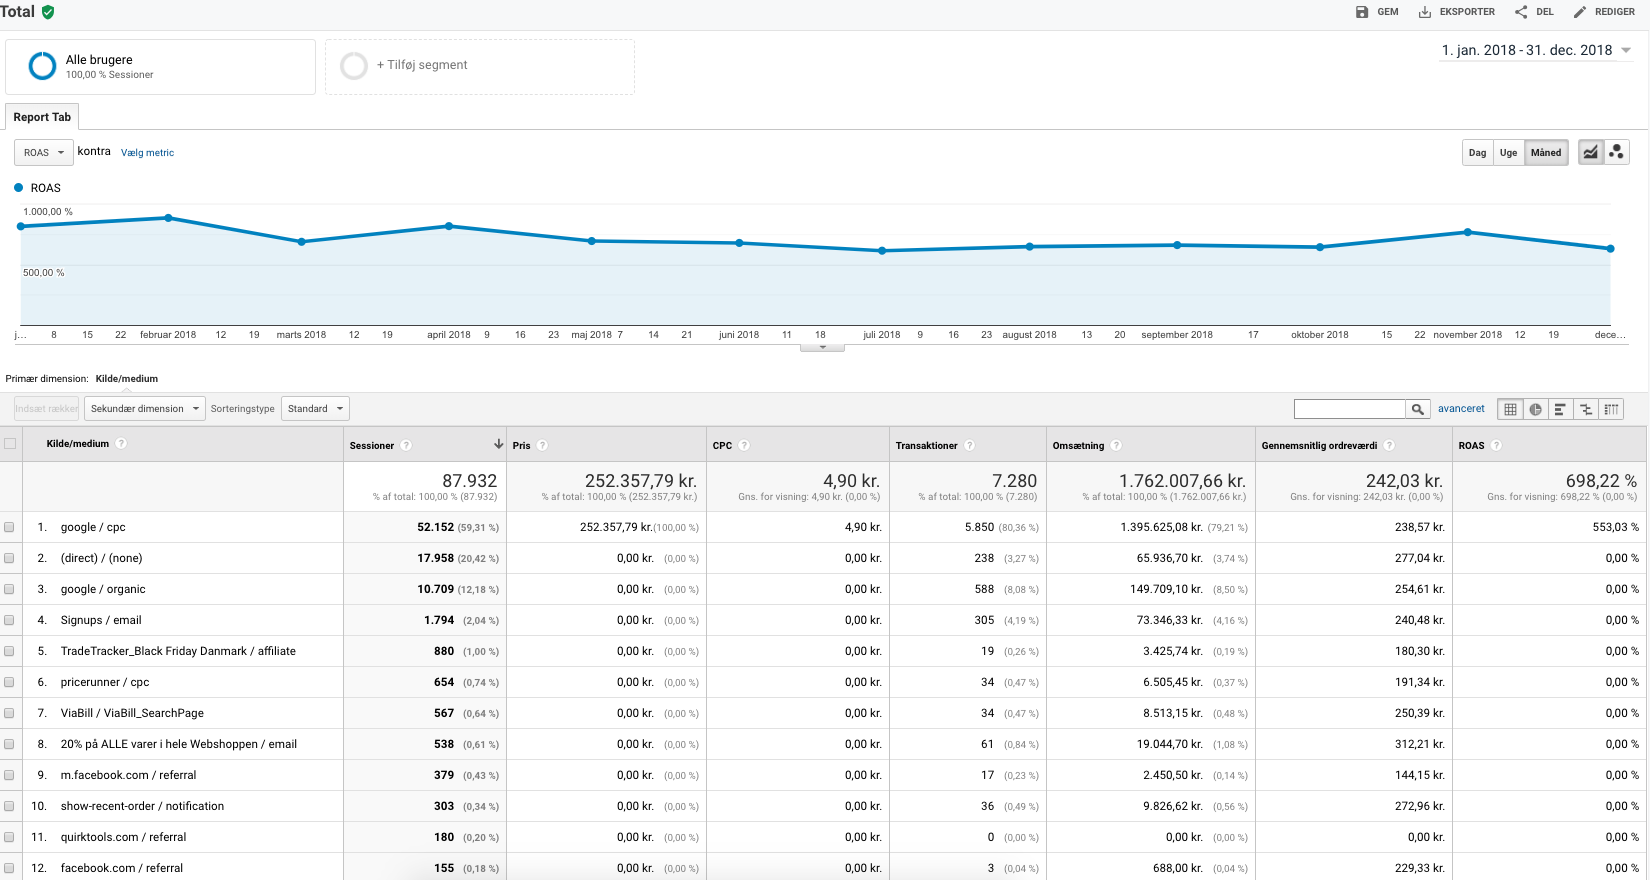Click the table search magnifier icon

pyautogui.click(x=1417, y=409)
